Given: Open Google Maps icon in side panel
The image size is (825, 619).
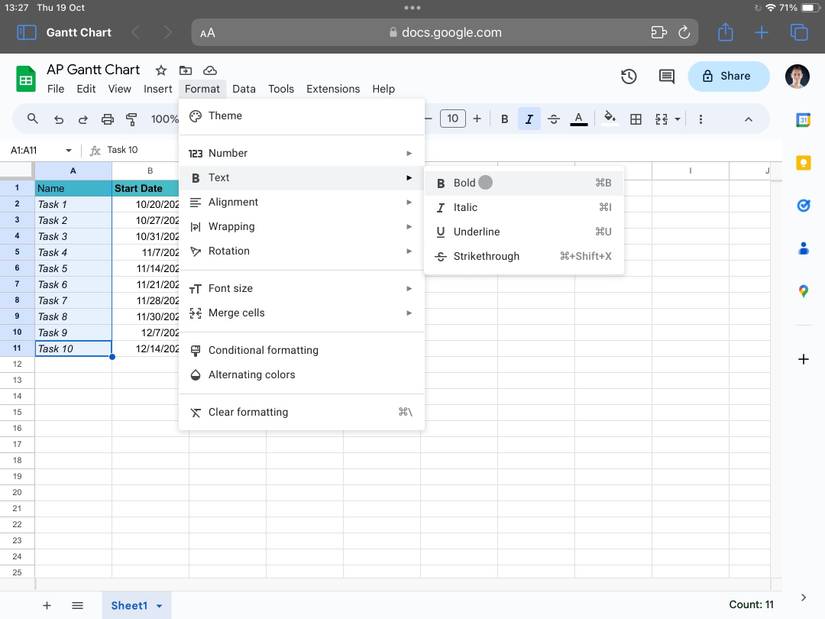Looking at the screenshot, I should click(803, 291).
